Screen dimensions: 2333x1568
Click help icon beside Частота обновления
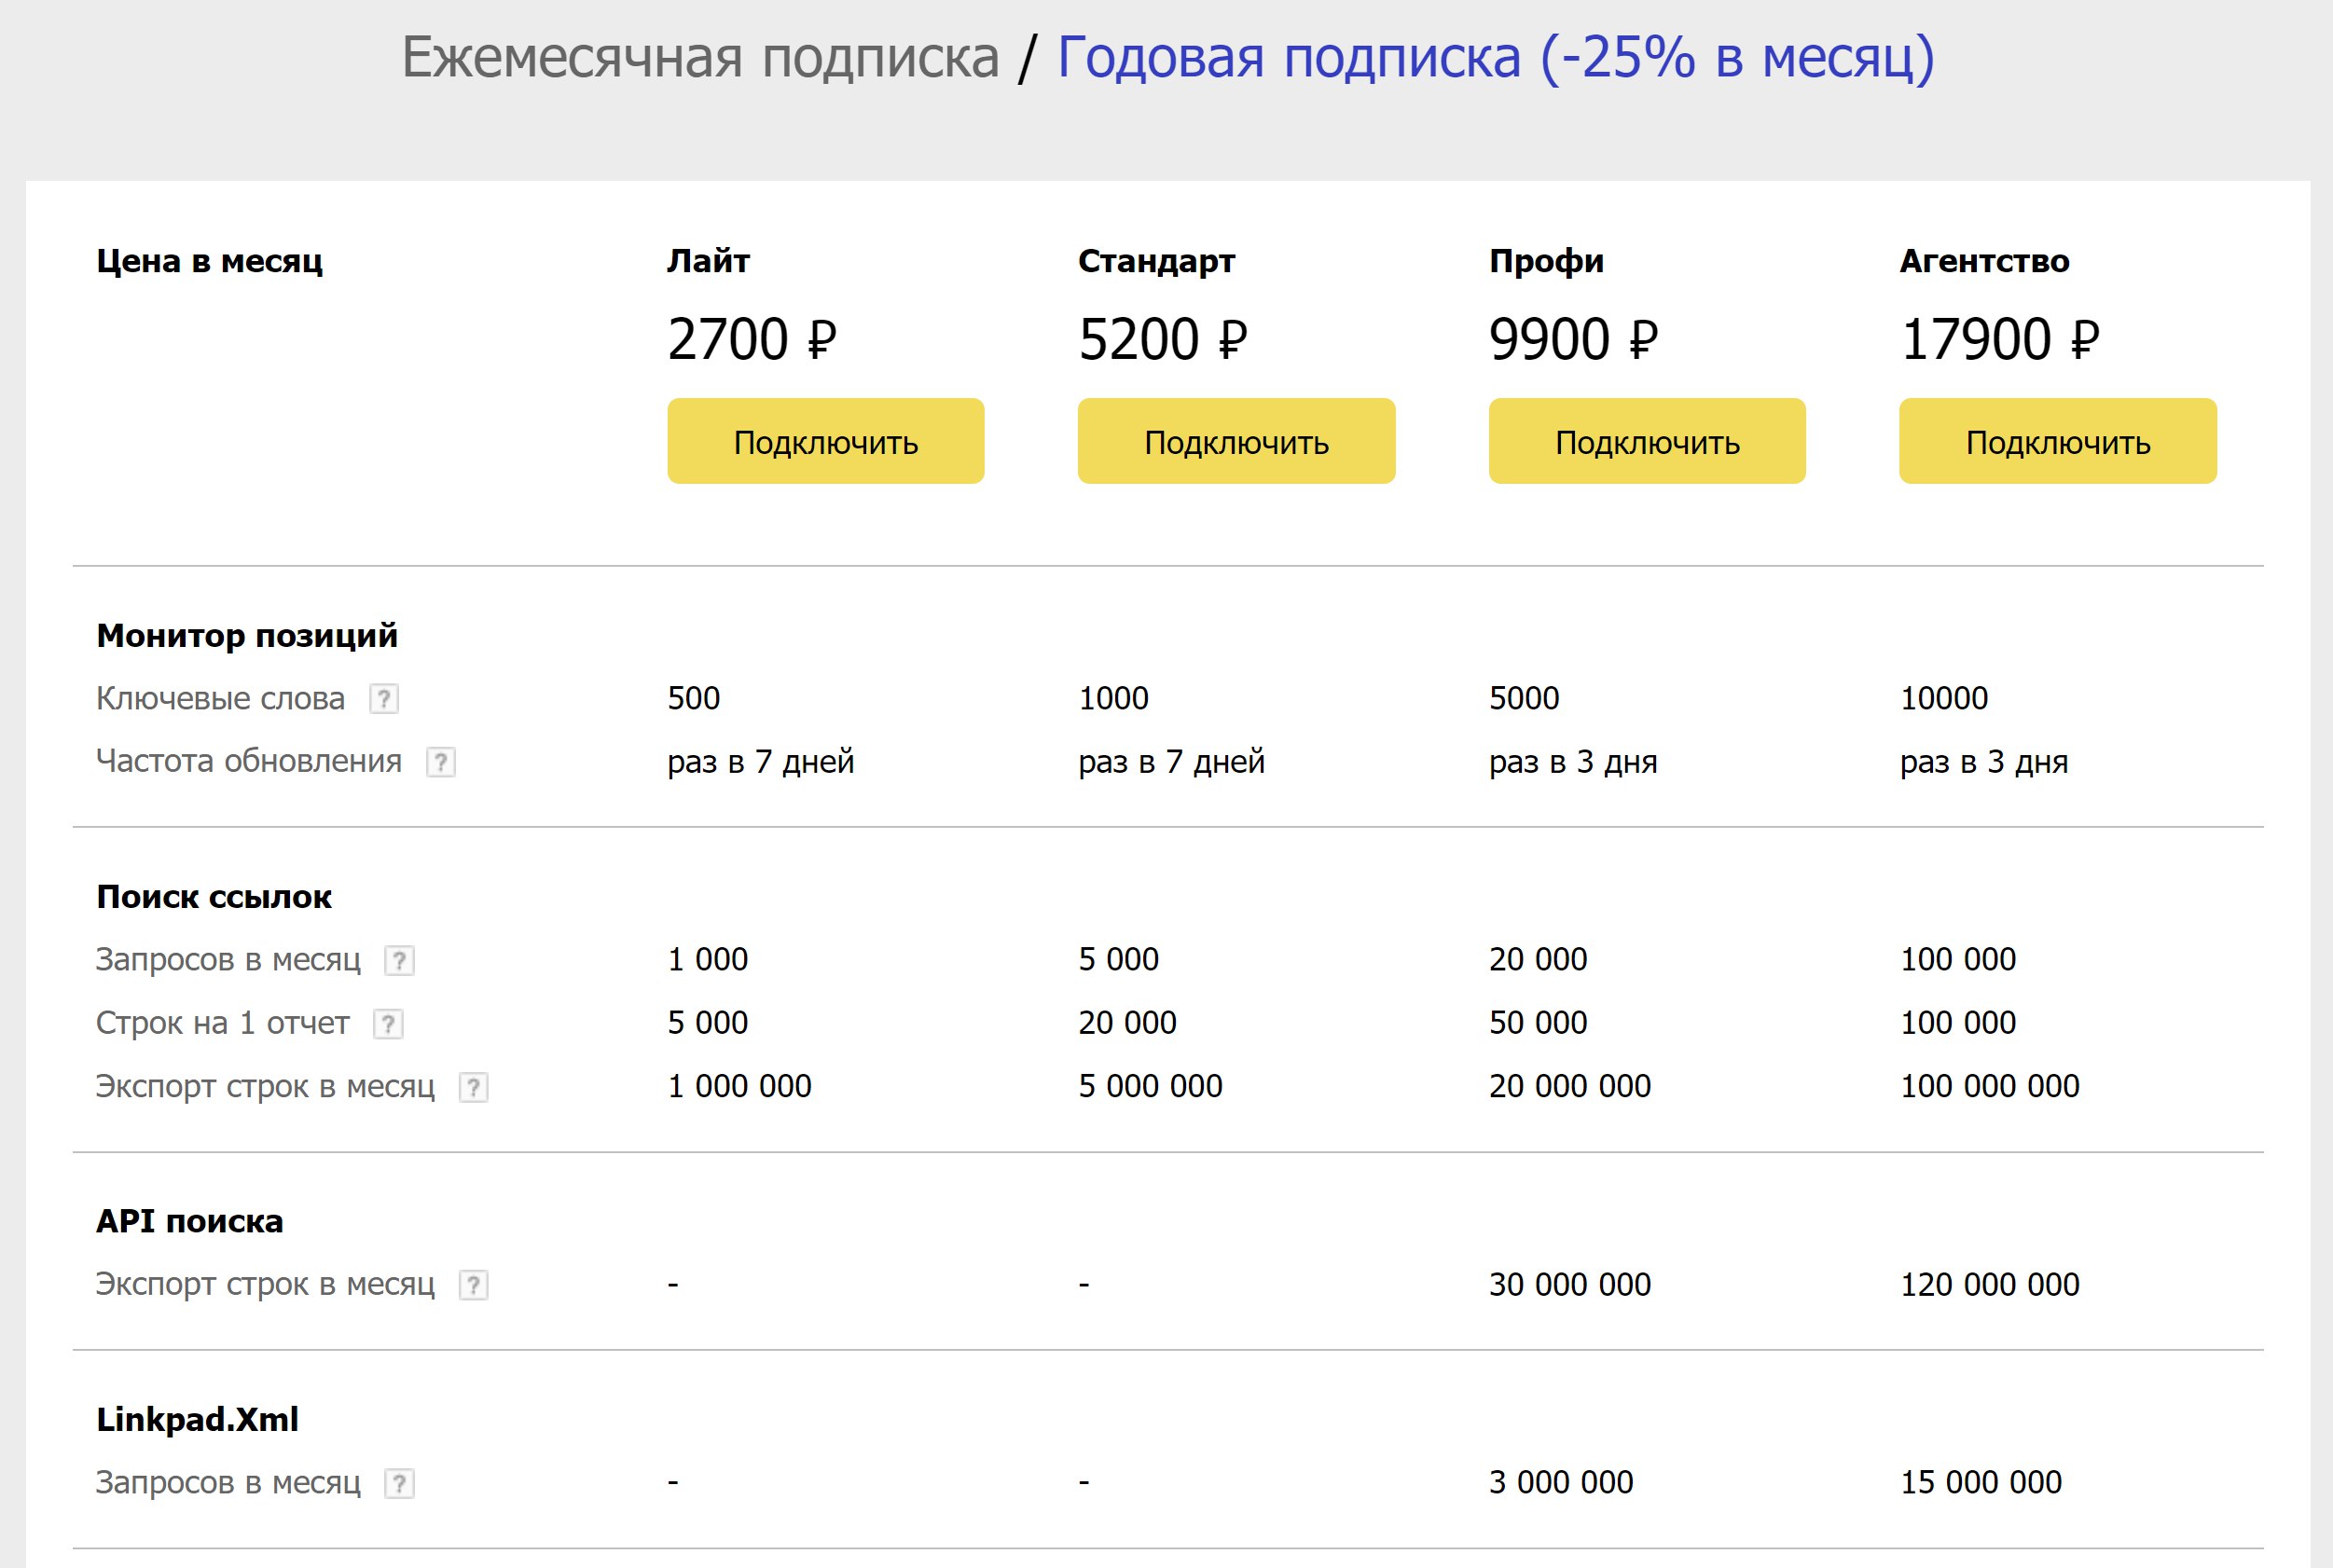coord(441,762)
